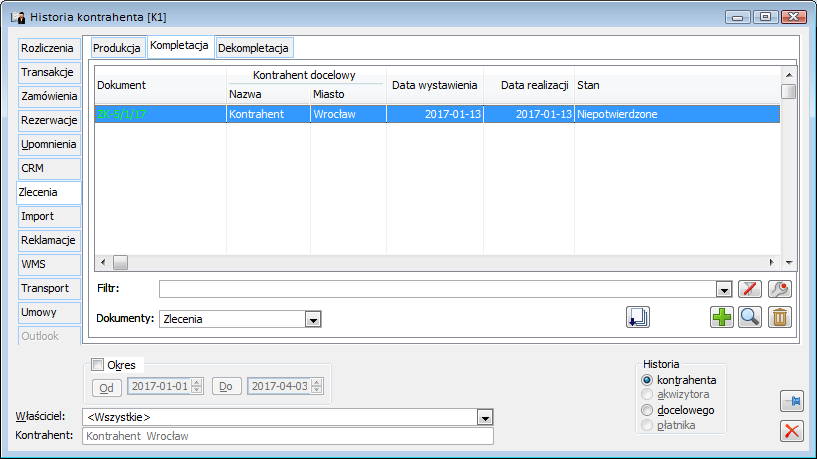Viewport: 817px width, 459px height.
Task: Click the horizontal scrollbar right arrow
Action: pyautogui.click(x=772, y=263)
